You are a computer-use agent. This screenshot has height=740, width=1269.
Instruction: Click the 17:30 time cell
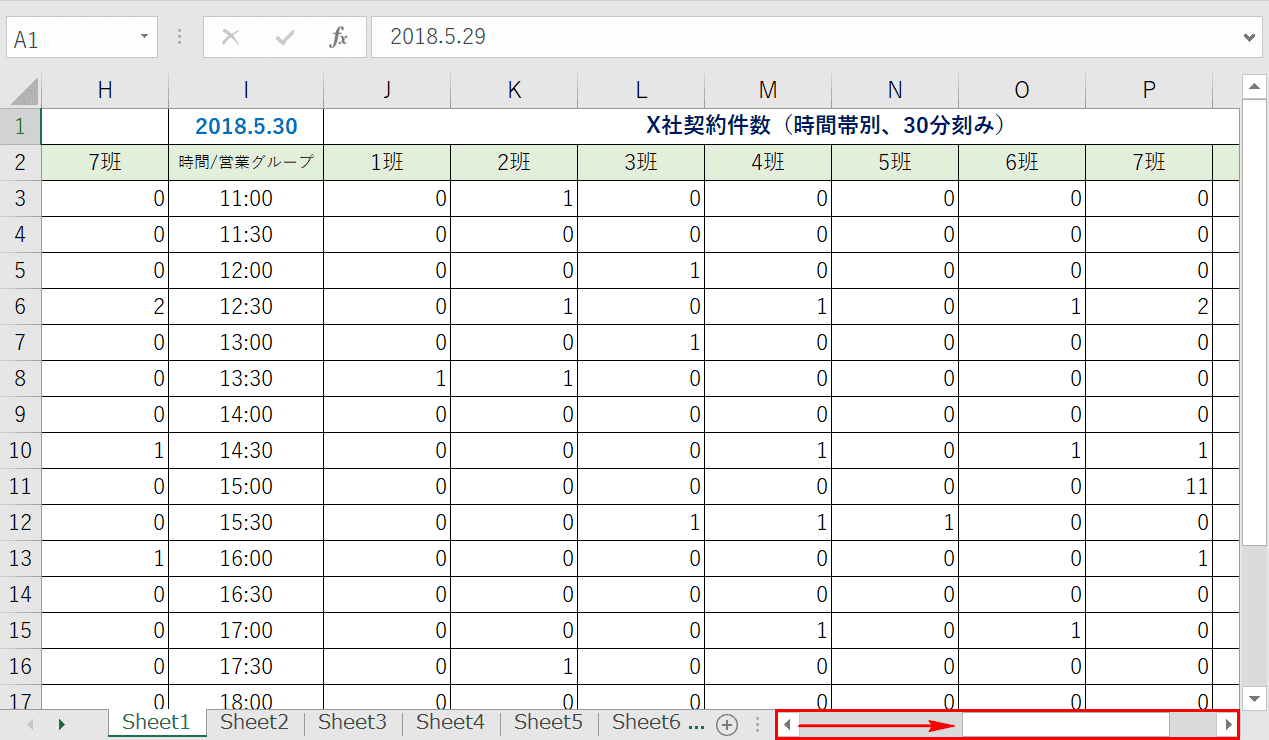click(246, 666)
